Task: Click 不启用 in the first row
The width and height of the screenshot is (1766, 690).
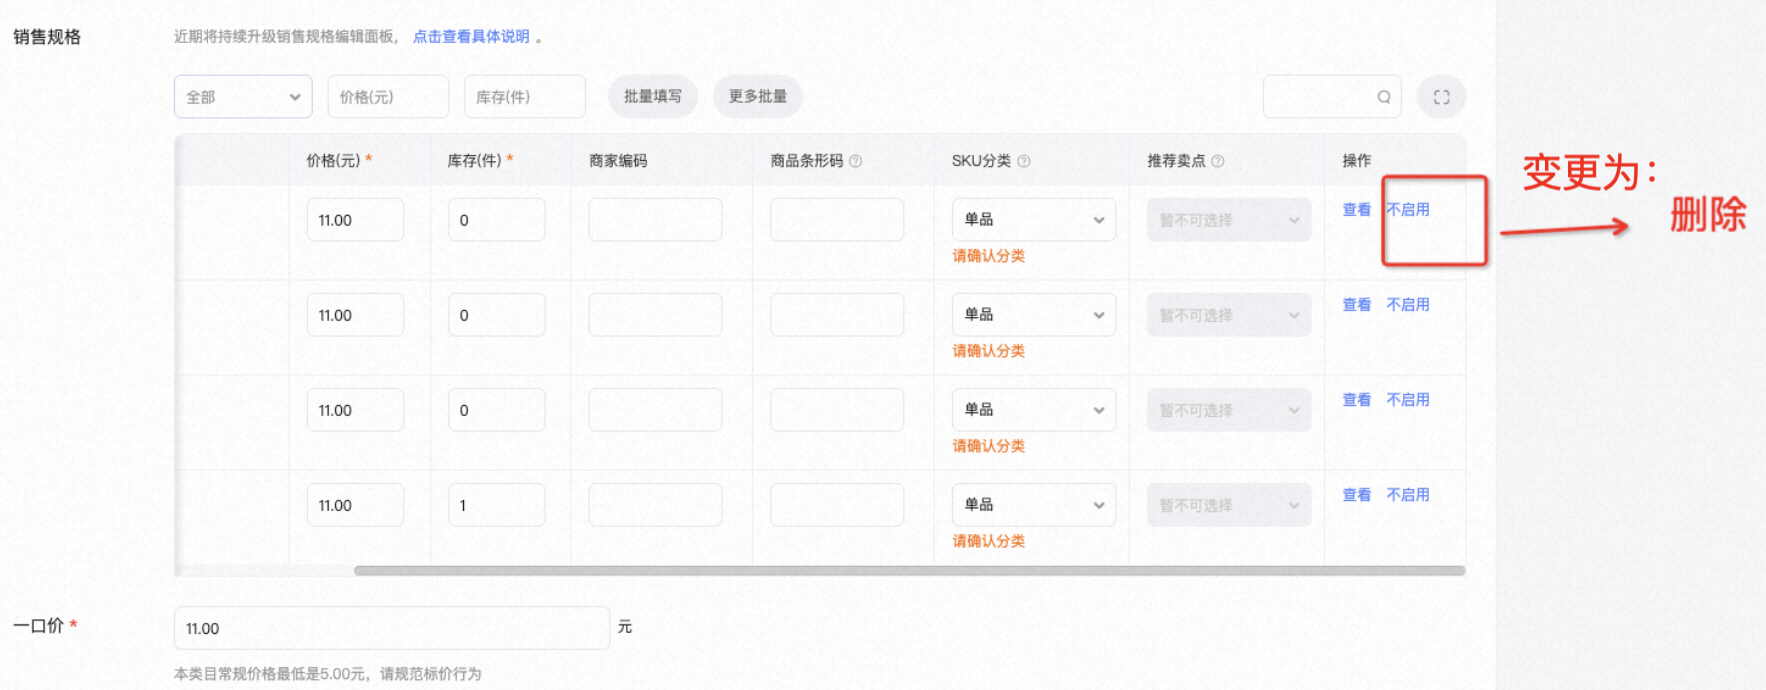Action: tap(1408, 209)
